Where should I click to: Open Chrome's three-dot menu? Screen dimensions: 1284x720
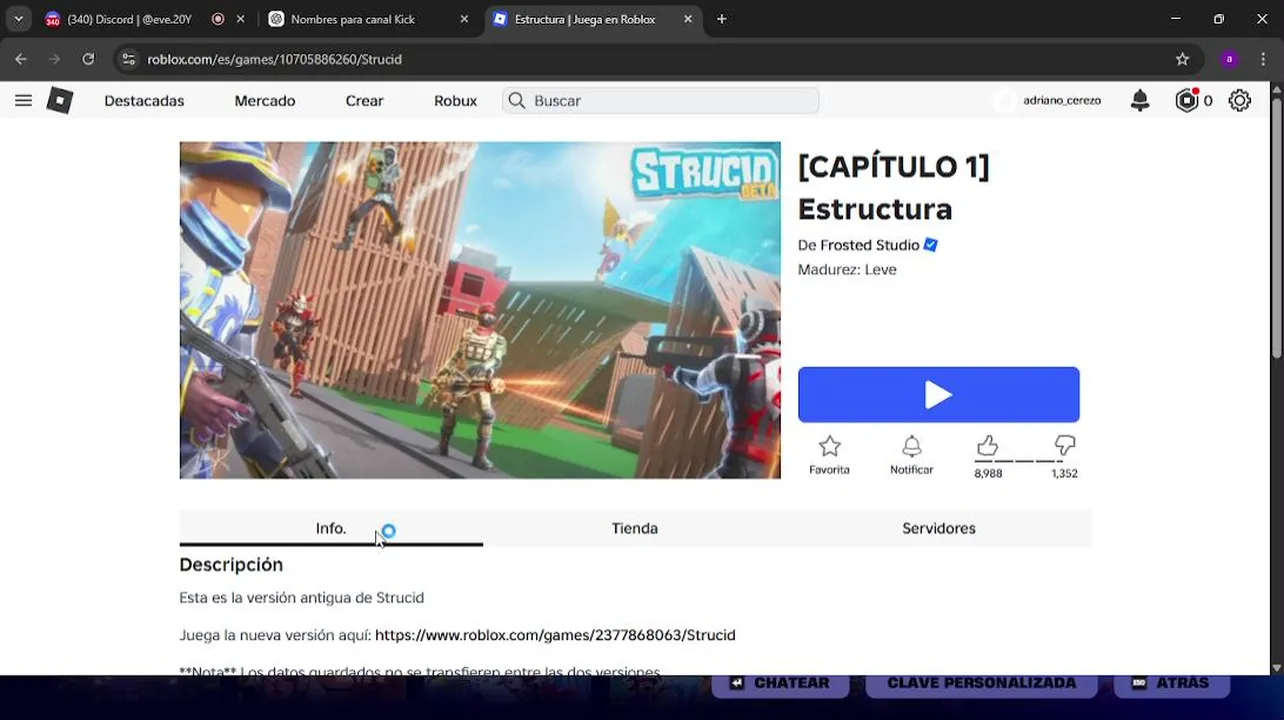[x=1262, y=59]
